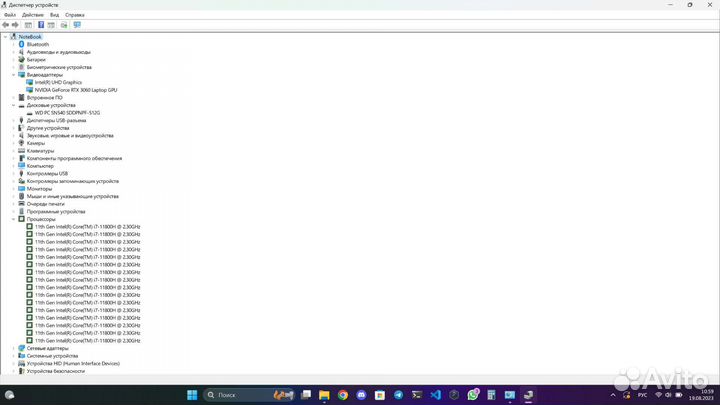Open the Действие menu
720x405 pixels.
pyautogui.click(x=33, y=15)
